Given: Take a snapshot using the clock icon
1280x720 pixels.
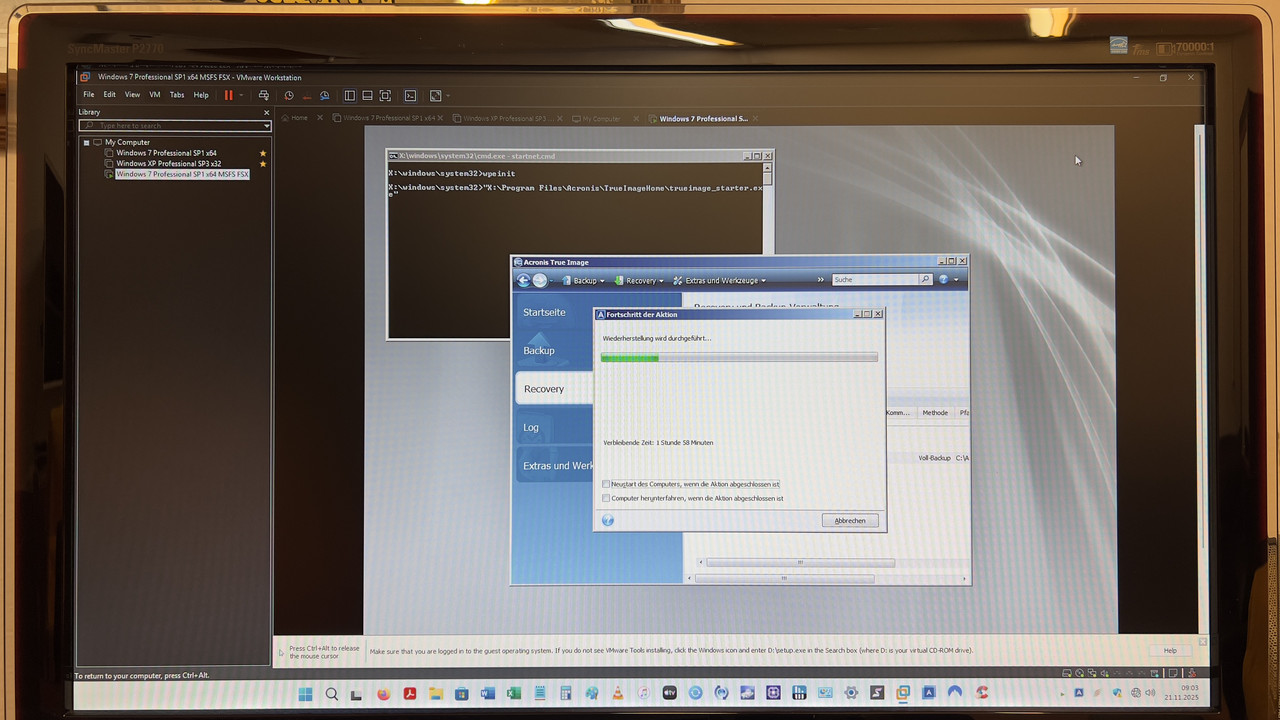Looking at the screenshot, I should point(289,95).
